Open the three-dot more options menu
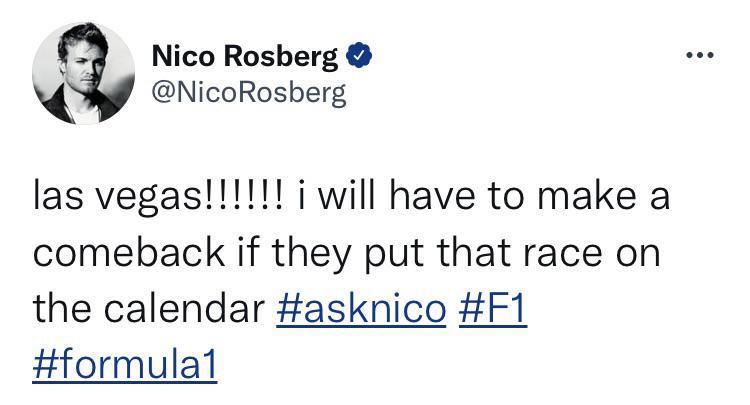The width and height of the screenshot is (750, 405). (700, 55)
